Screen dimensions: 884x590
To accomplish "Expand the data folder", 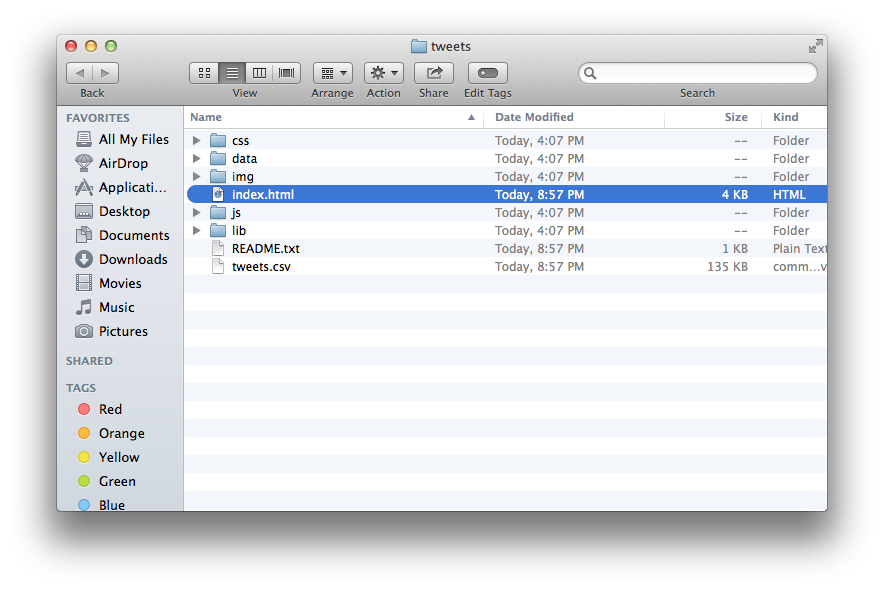I will pyautogui.click(x=196, y=158).
